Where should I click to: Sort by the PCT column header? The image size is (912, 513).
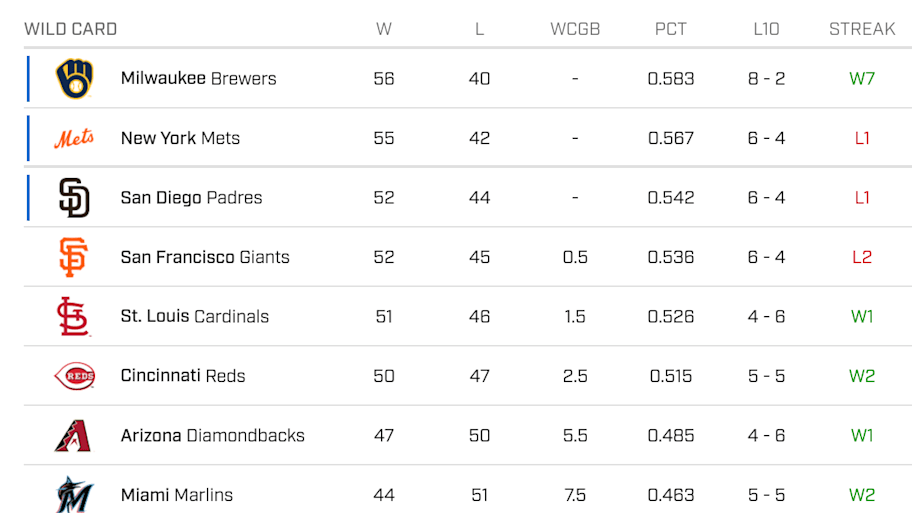click(671, 29)
